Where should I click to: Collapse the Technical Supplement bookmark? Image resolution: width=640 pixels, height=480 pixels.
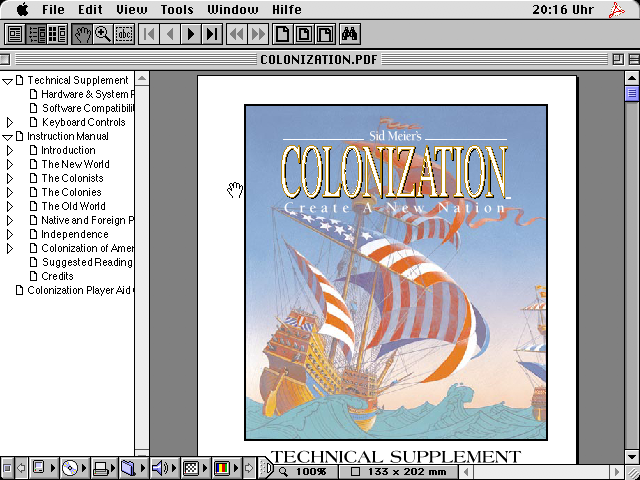[7, 81]
